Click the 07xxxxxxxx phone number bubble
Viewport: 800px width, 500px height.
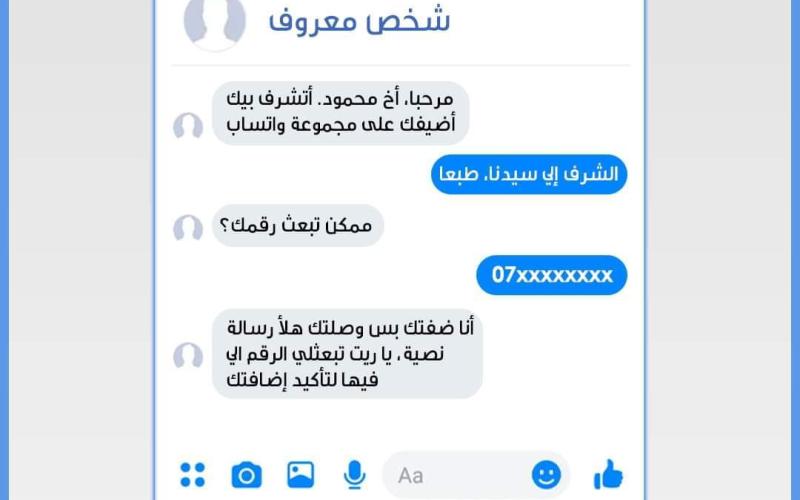[552, 275]
